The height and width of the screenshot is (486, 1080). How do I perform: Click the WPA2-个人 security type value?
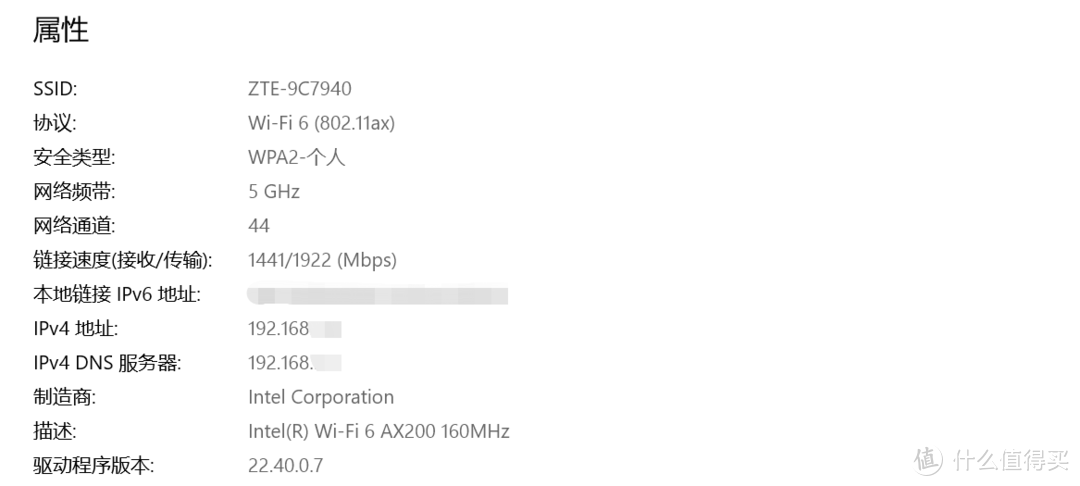pyautogui.click(x=296, y=157)
